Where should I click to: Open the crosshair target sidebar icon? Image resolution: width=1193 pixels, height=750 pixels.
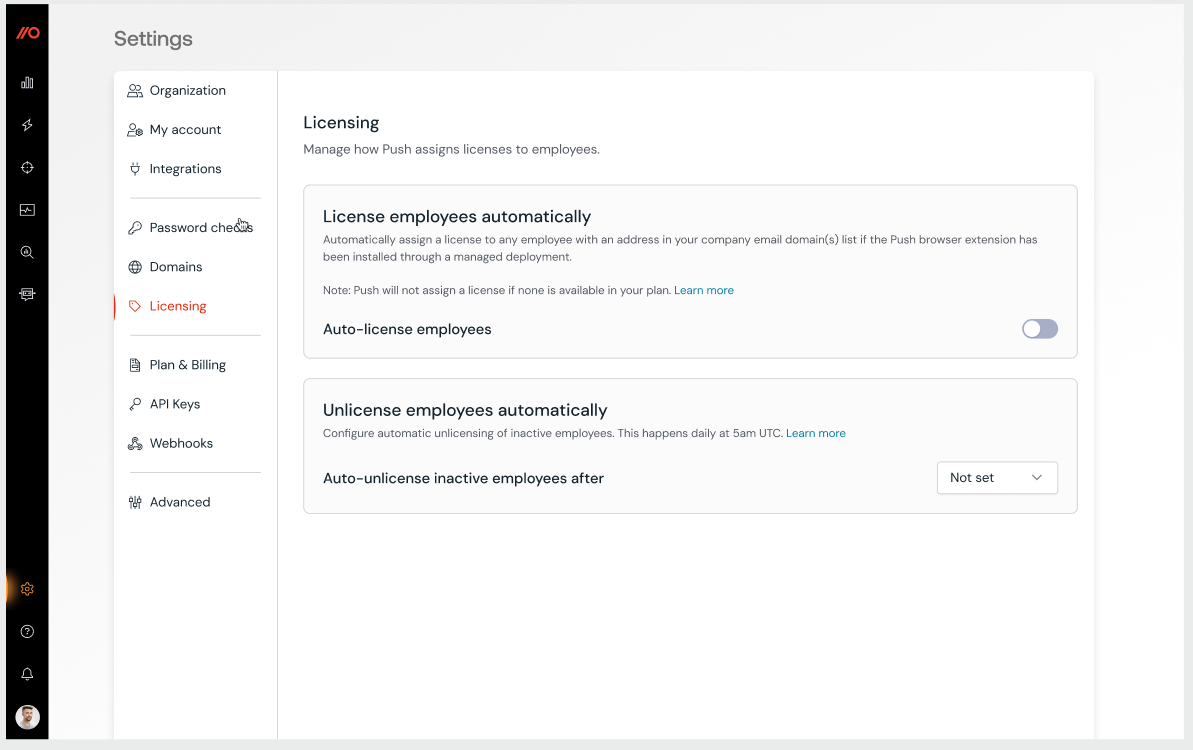(x=27, y=168)
